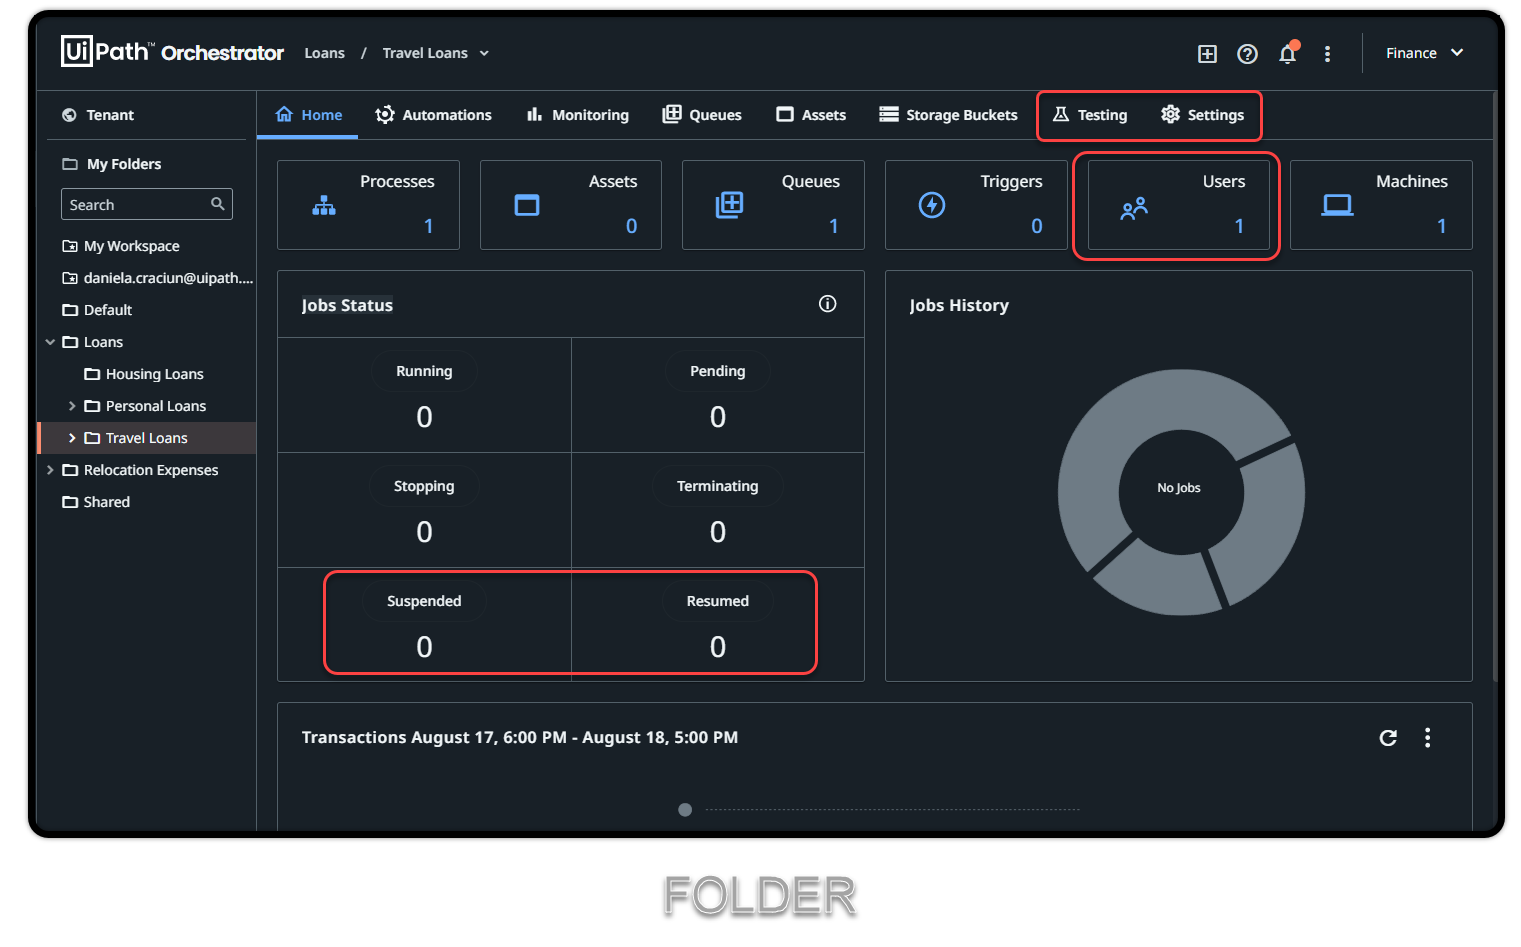The height and width of the screenshot is (947, 1521).
Task: Switch to the Queues tab
Action: (x=702, y=115)
